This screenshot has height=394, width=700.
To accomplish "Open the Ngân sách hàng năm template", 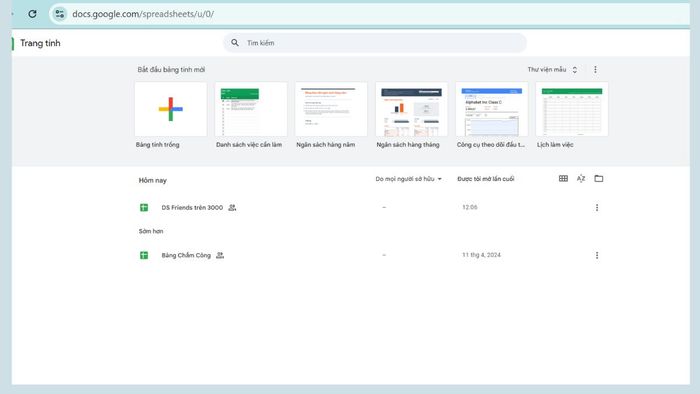I will 331,109.
